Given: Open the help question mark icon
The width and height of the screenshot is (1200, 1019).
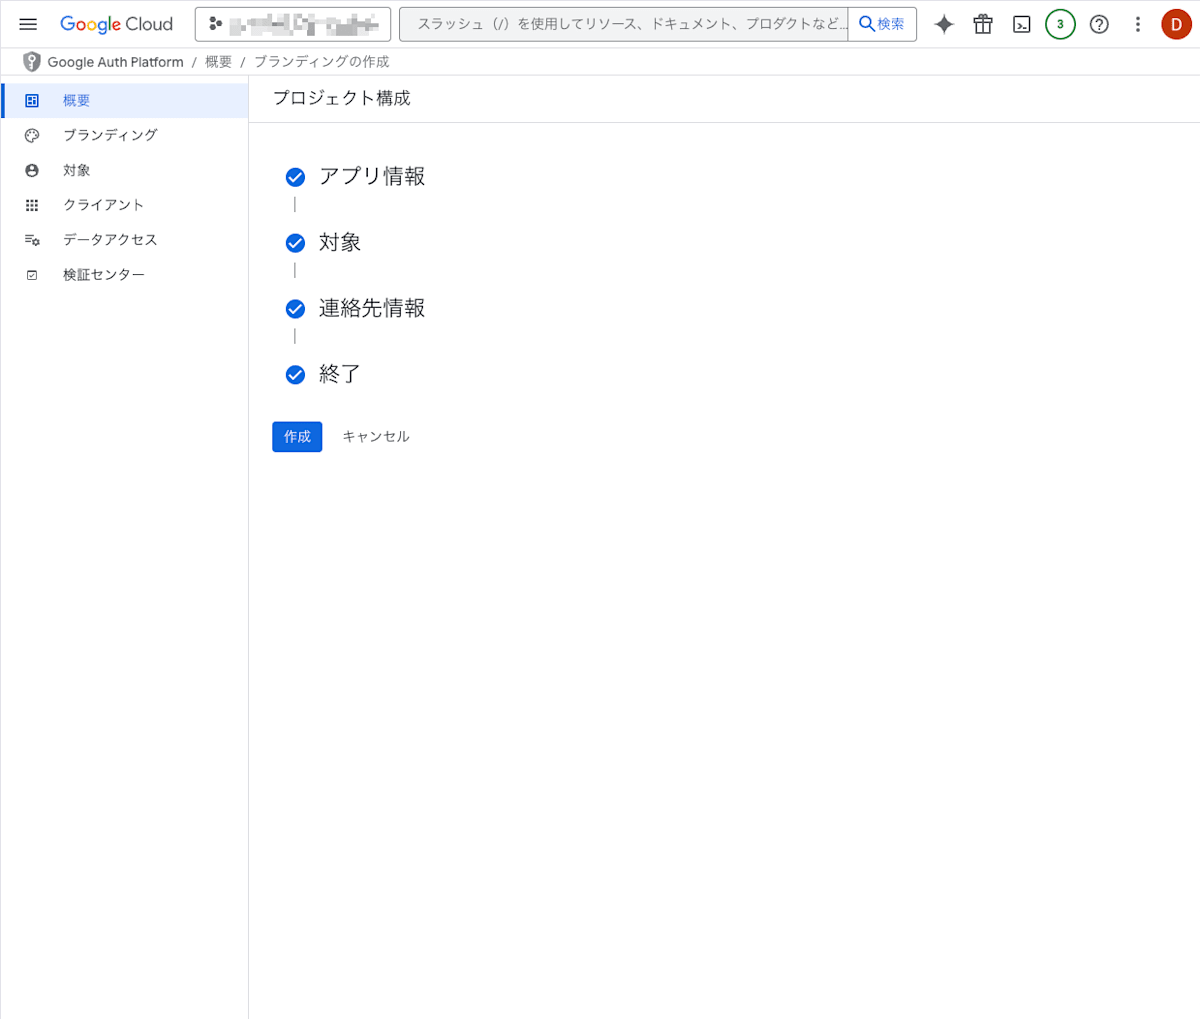Looking at the screenshot, I should (1099, 24).
